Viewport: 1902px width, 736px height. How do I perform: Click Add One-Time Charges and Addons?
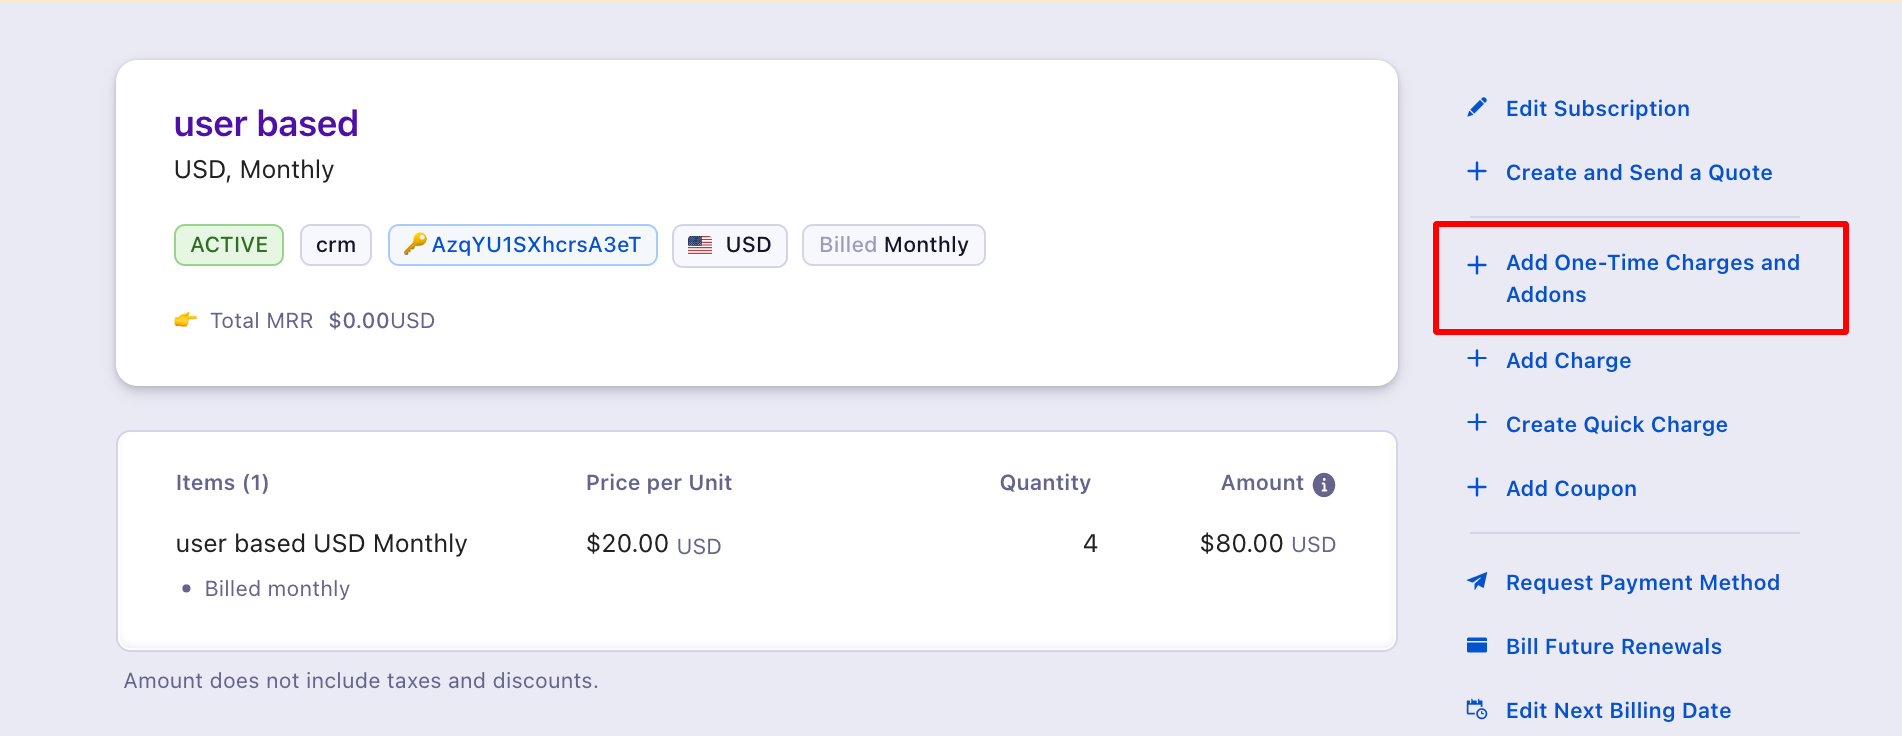point(1652,278)
